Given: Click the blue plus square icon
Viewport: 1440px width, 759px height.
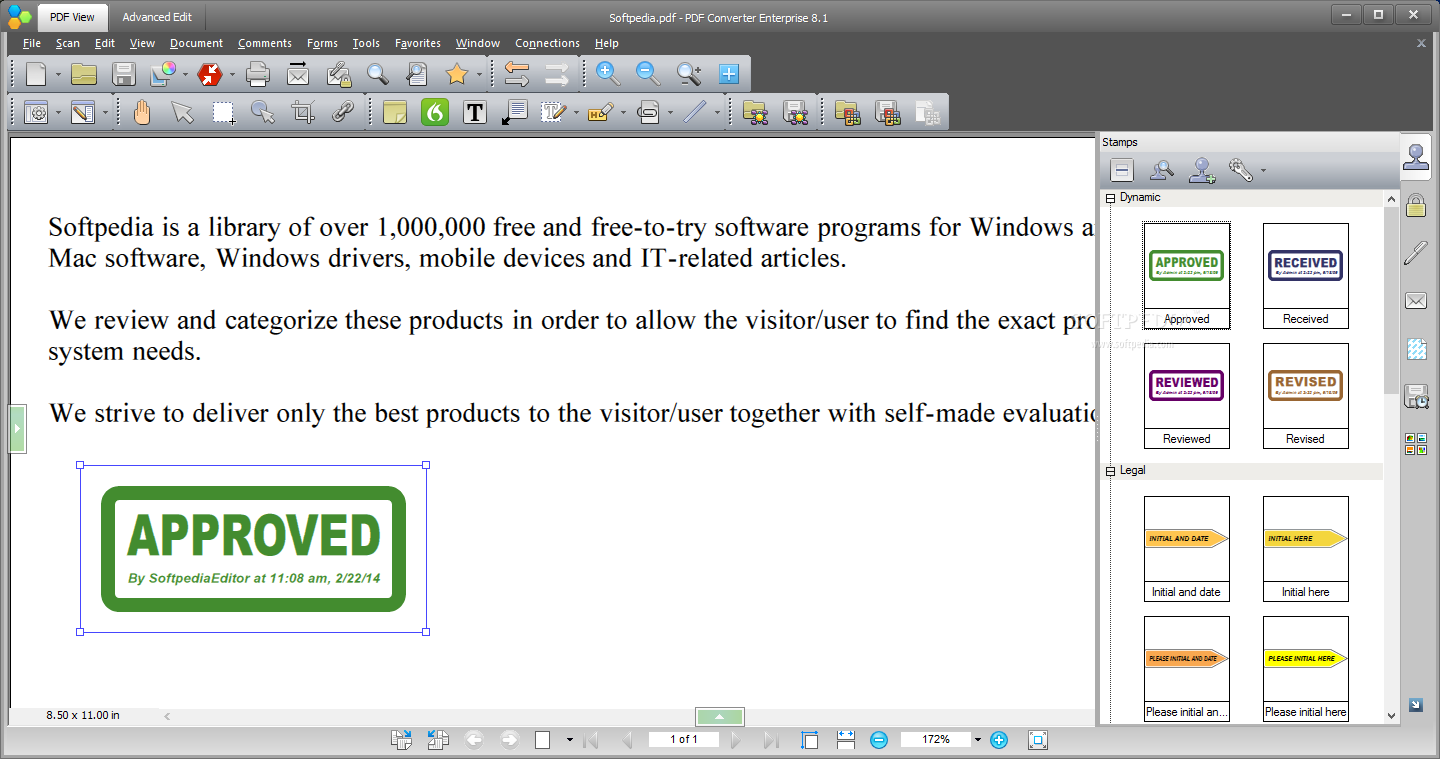Looking at the screenshot, I should 728,73.
